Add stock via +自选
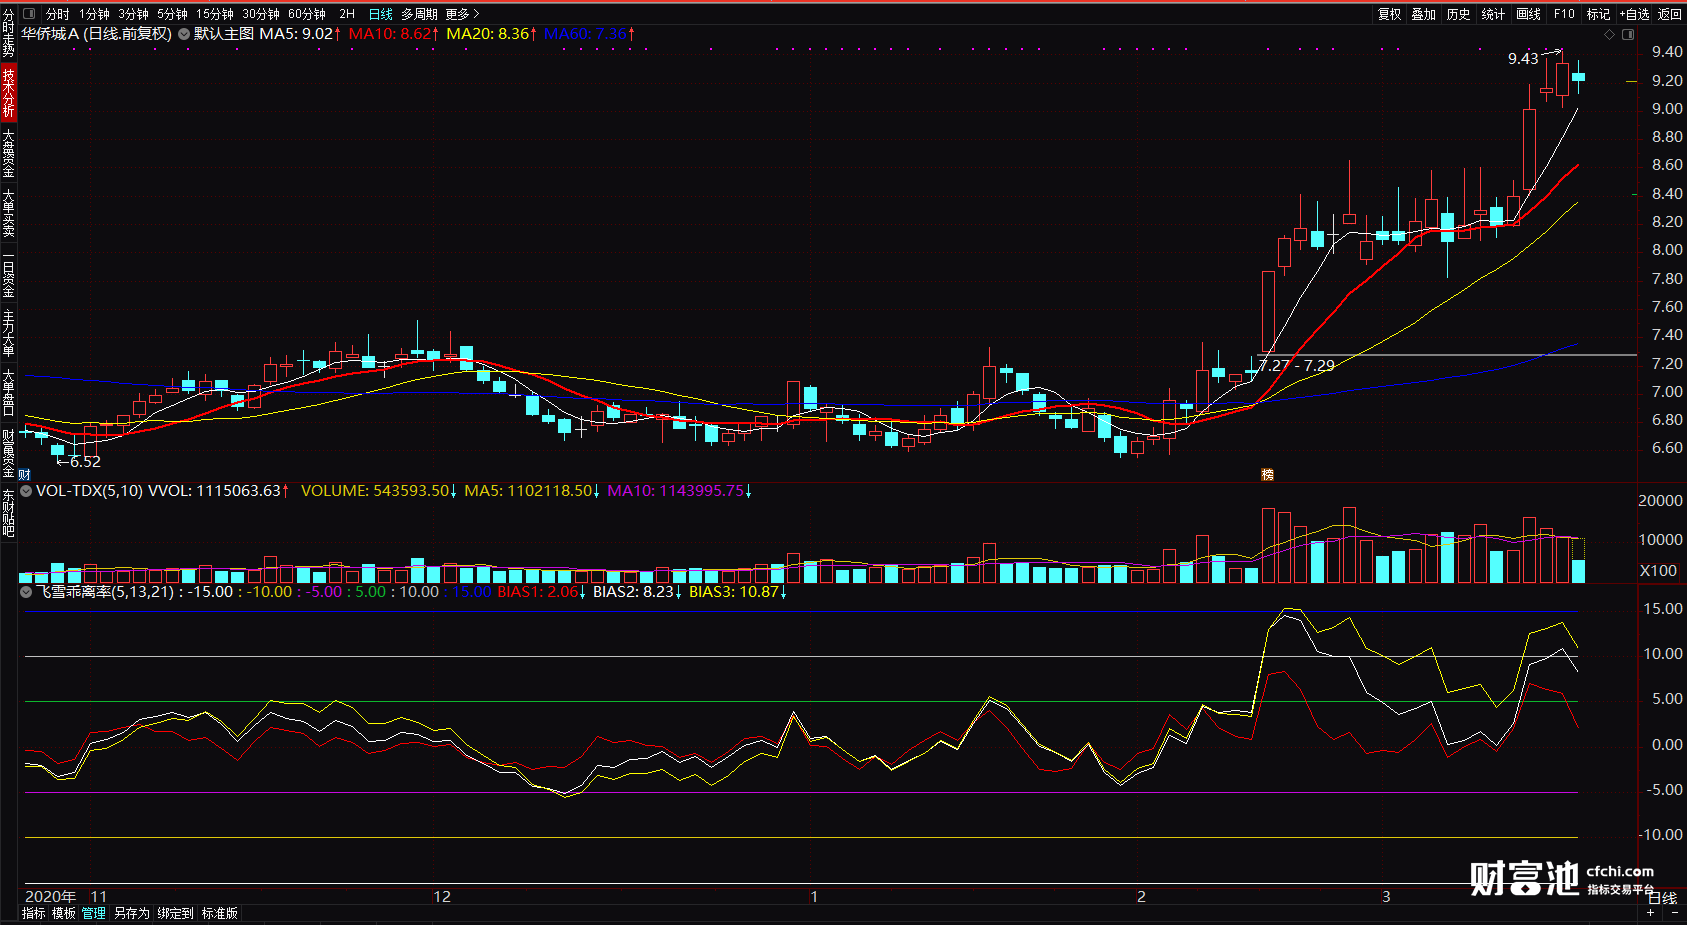The image size is (1687, 925). pos(1635,14)
